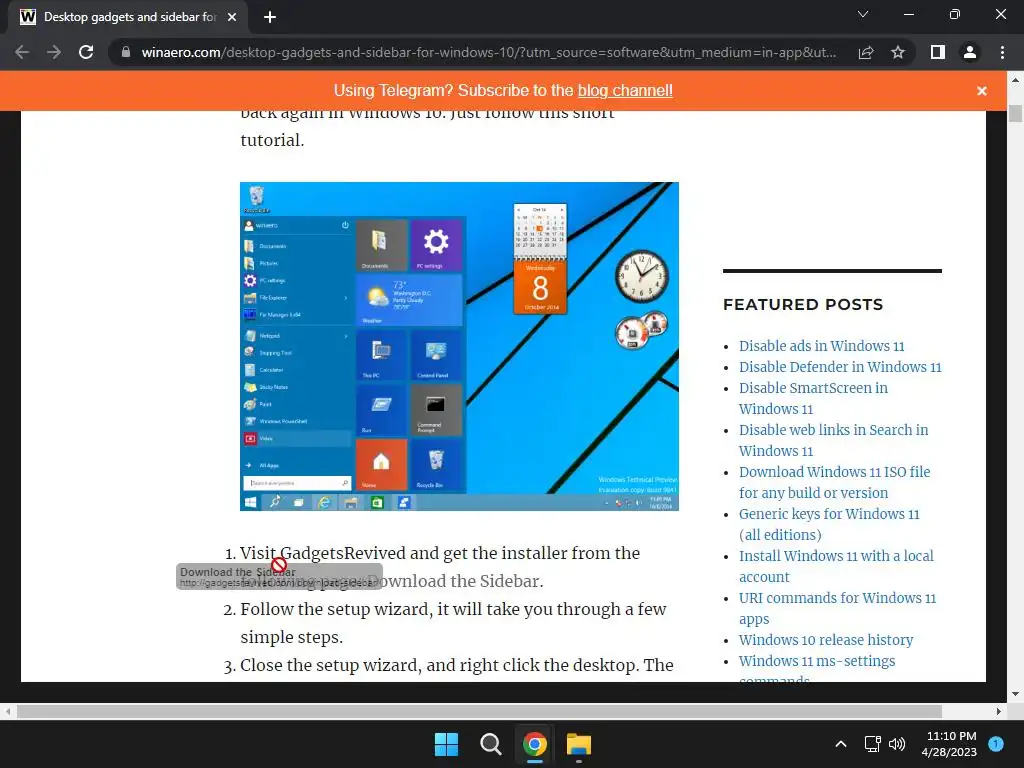Image resolution: width=1024 pixels, height=768 pixels.
Task: Open Disable web links in Search post
Action: coord(833,440)
